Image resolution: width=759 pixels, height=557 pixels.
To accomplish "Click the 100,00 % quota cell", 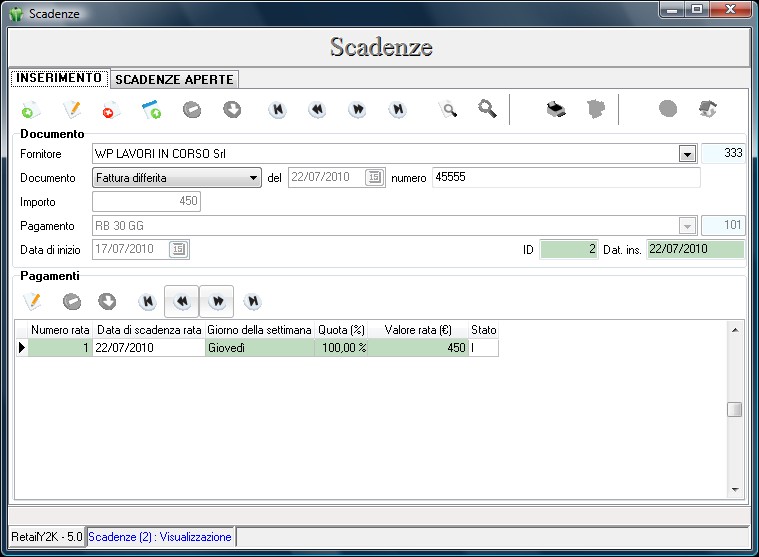I will [x=341, y=347].
